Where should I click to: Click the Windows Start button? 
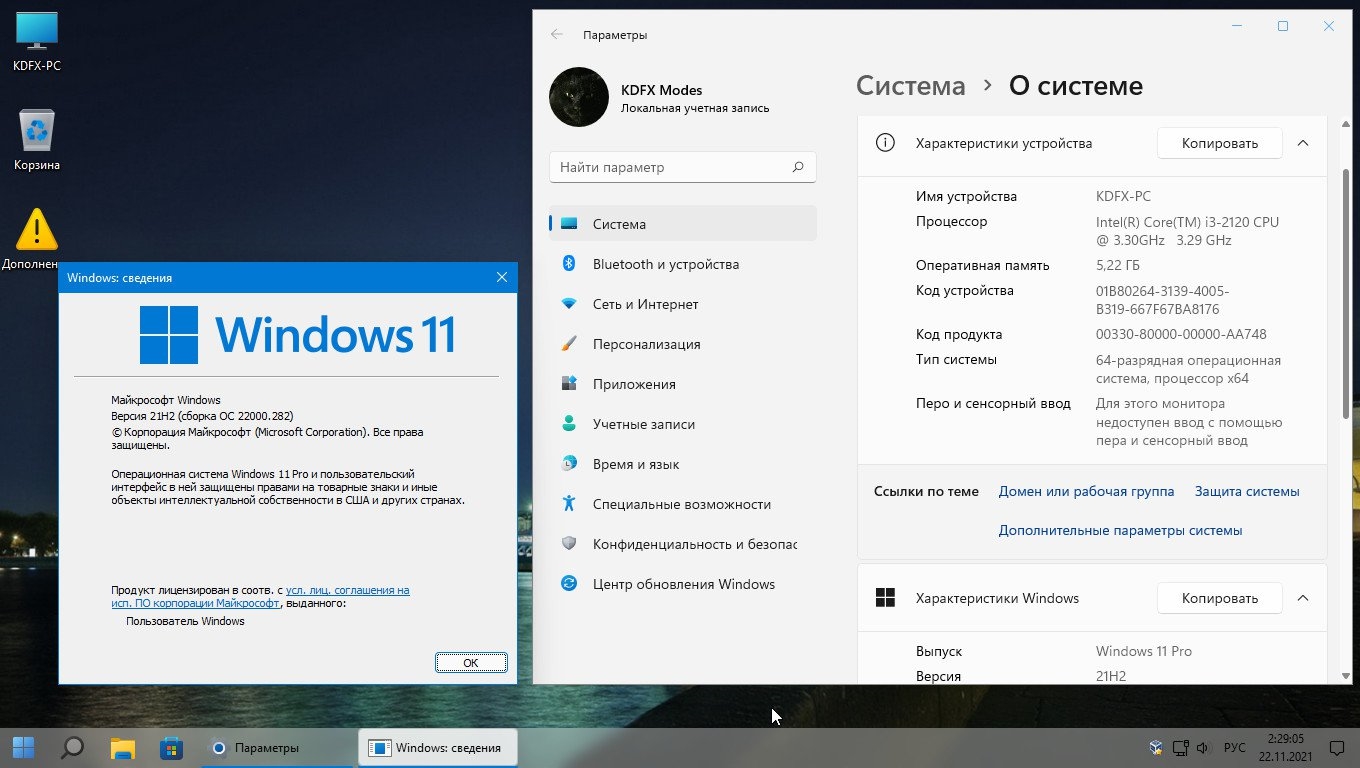click(x=23, y=748)
